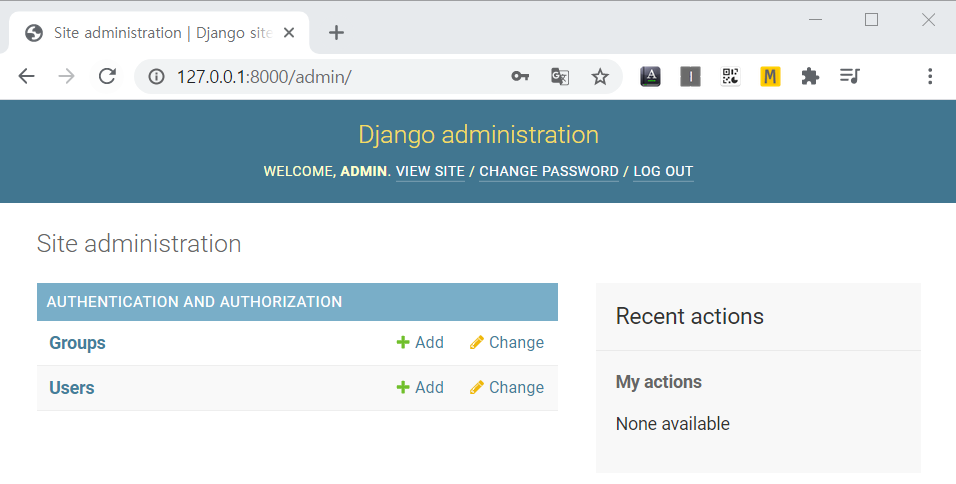
Task: Click the 'None available' text
Action: (x=672, y=424)
